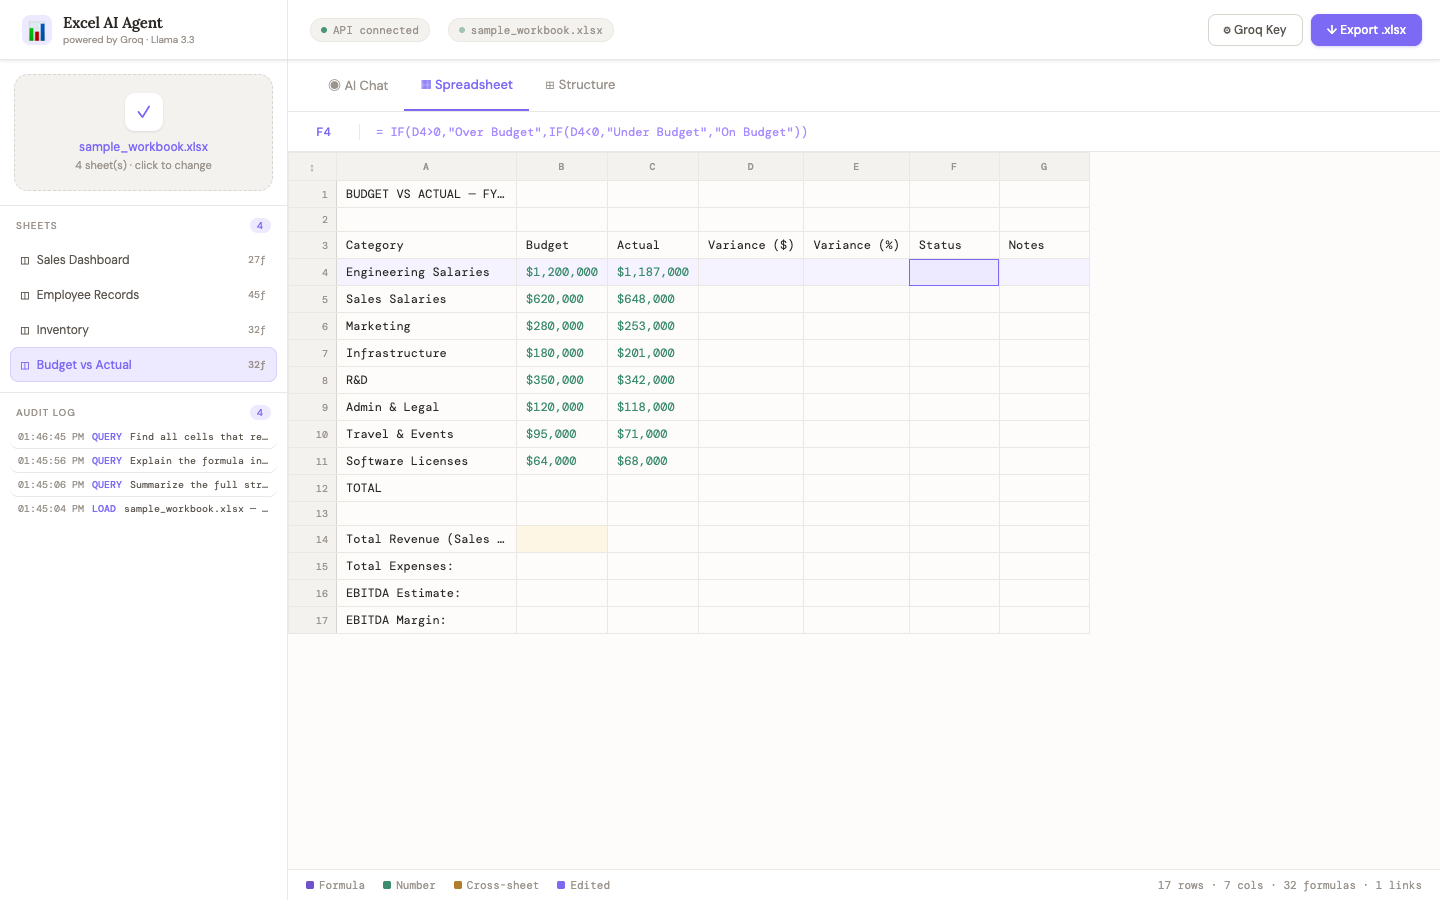Screen dimensions: 1440x900
Task: Click the Engineering Salaries cell
Action: [x=426, y=272]
